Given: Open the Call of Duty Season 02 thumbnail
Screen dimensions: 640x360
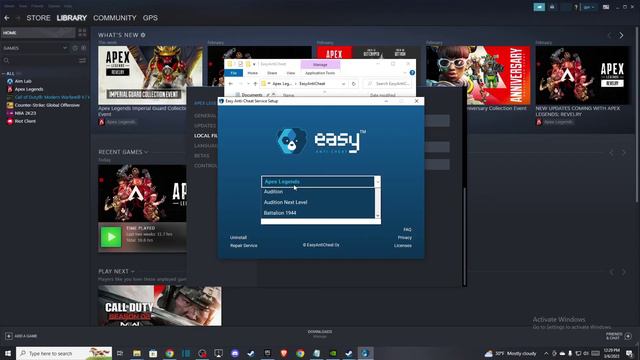Looking at the screenshot, I should pos(160,306).
